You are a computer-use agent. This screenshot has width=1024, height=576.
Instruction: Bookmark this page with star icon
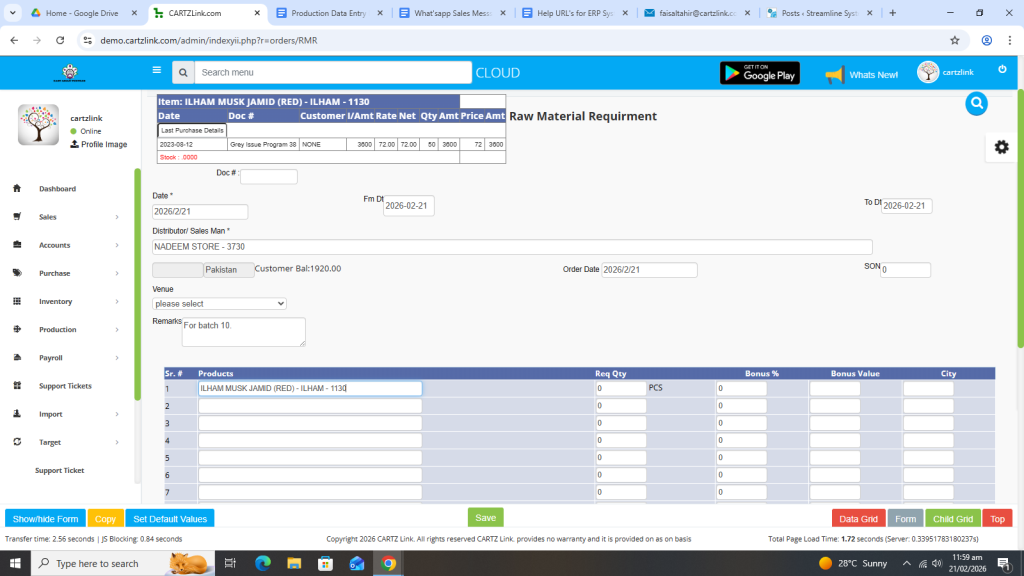click(x=955, y=41)
